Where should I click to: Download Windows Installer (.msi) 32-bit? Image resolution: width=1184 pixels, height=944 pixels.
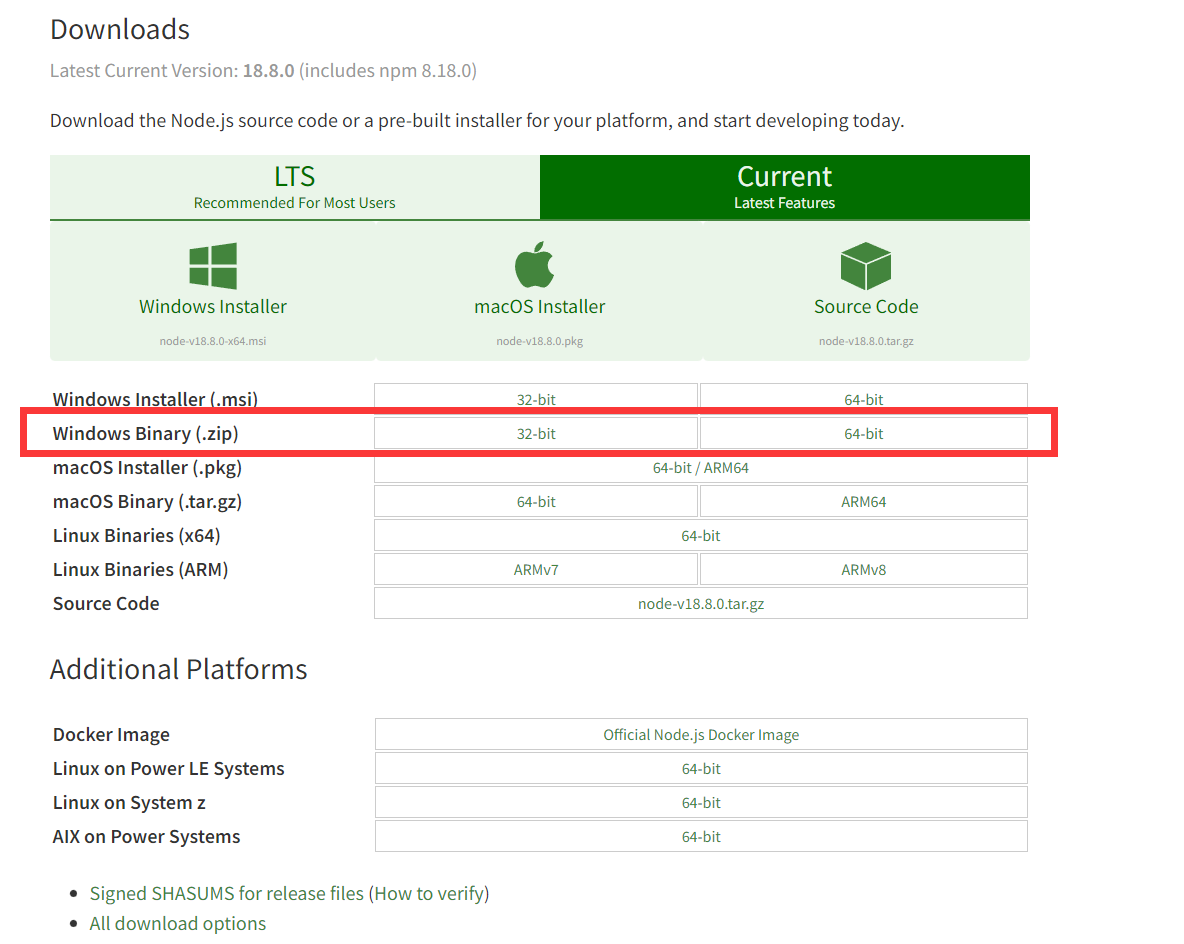[536, 399]
